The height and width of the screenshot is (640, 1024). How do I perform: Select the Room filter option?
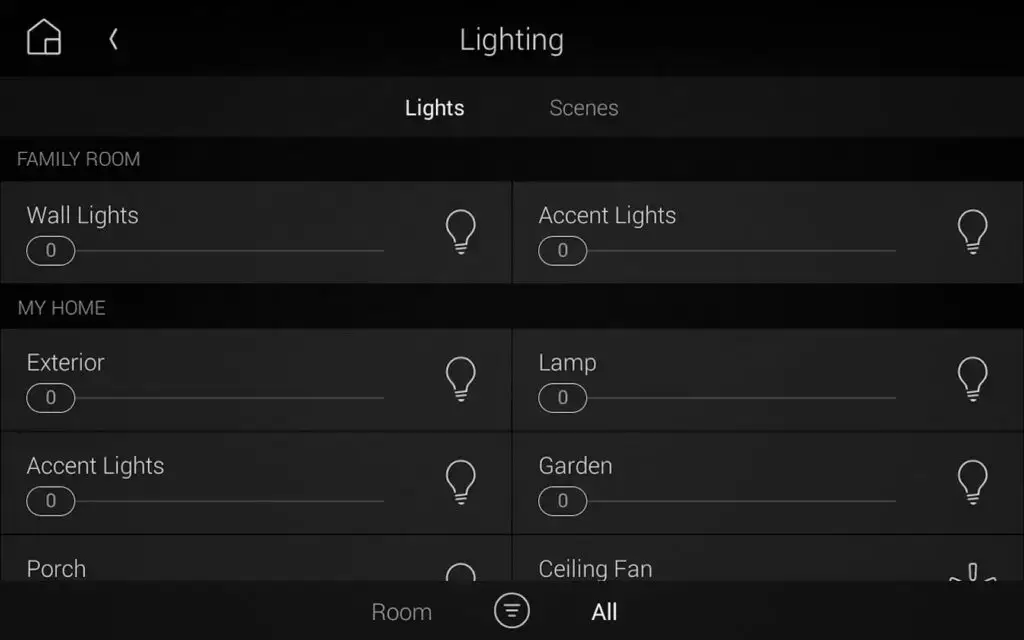[401, 611]
